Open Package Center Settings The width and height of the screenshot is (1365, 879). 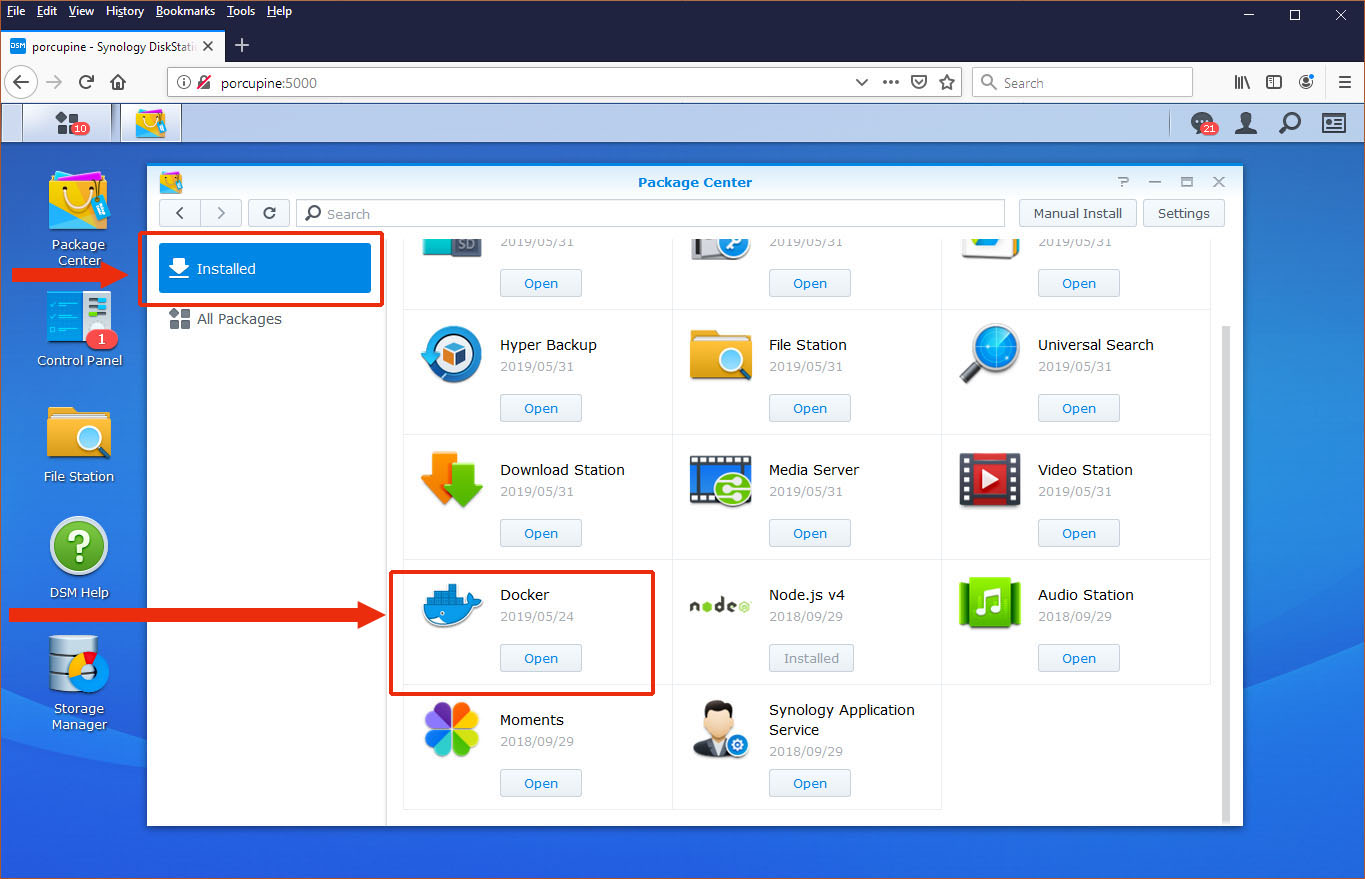[x=1184, y=213]
